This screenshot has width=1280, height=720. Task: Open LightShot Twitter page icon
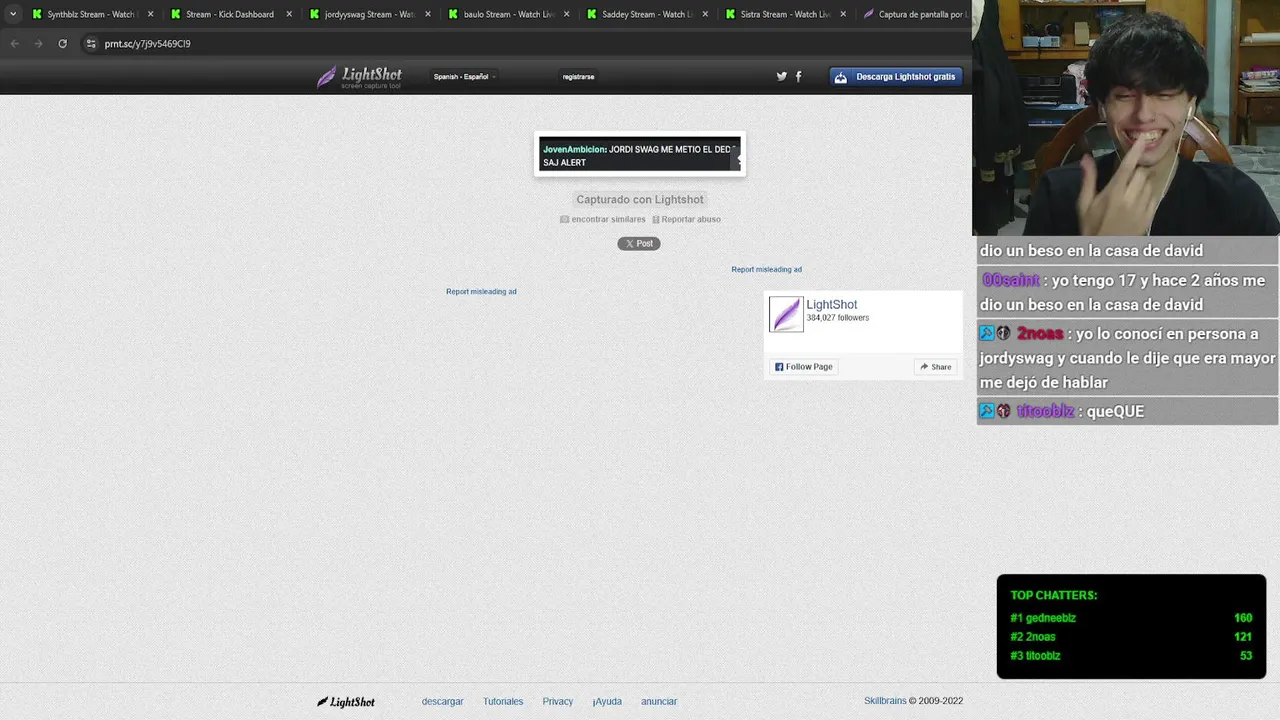(782, 76)
